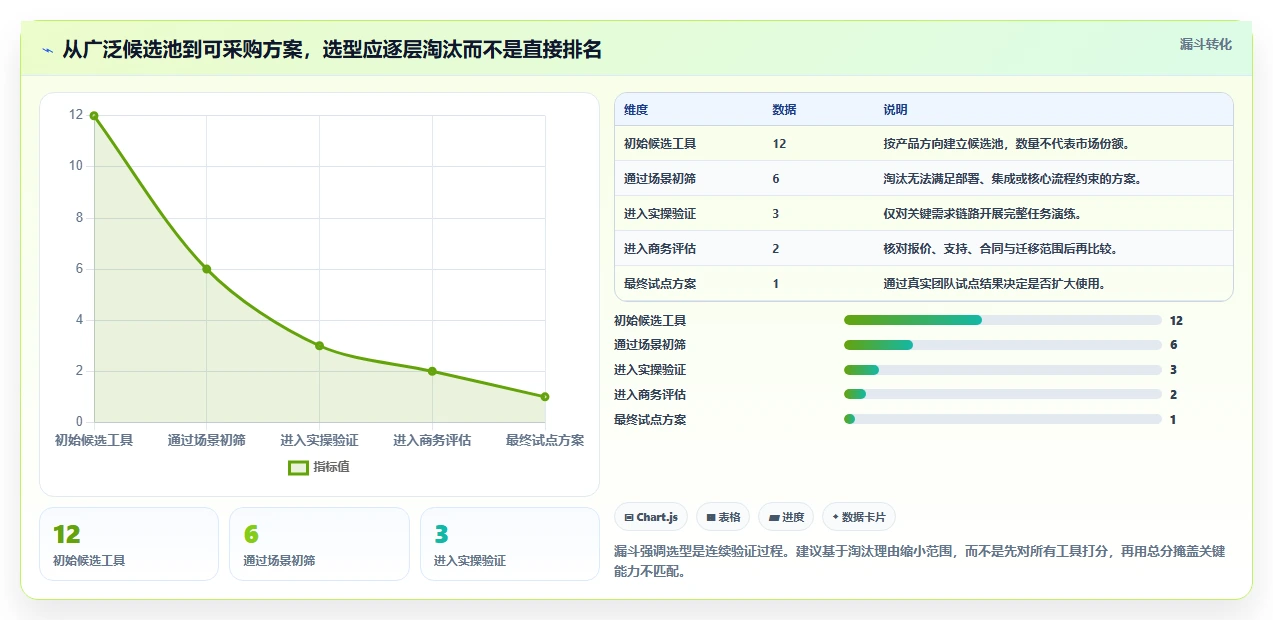Click the value 12 at the progress bar end
The width and height of the screenshot is (1273, 620).
(1176, 321)
